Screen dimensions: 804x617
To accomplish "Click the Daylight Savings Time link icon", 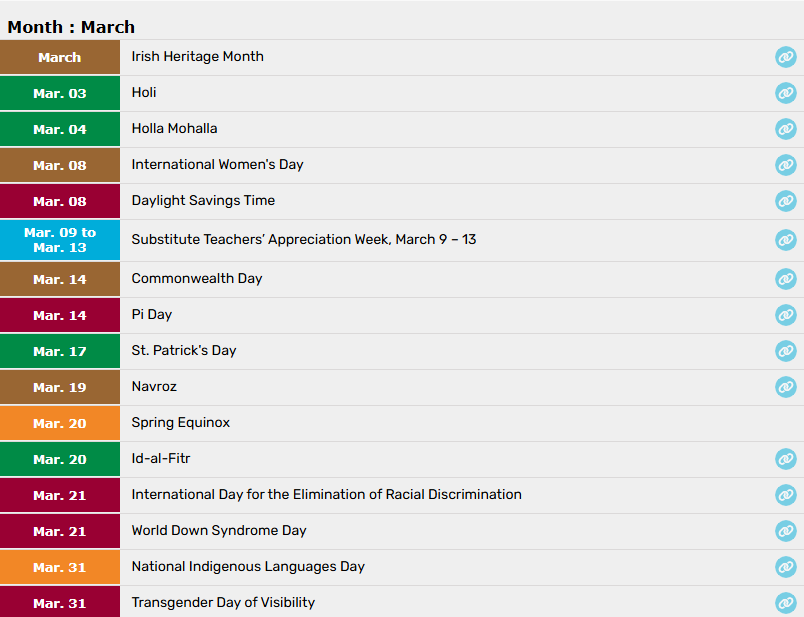I will click(x=786, y=201).
